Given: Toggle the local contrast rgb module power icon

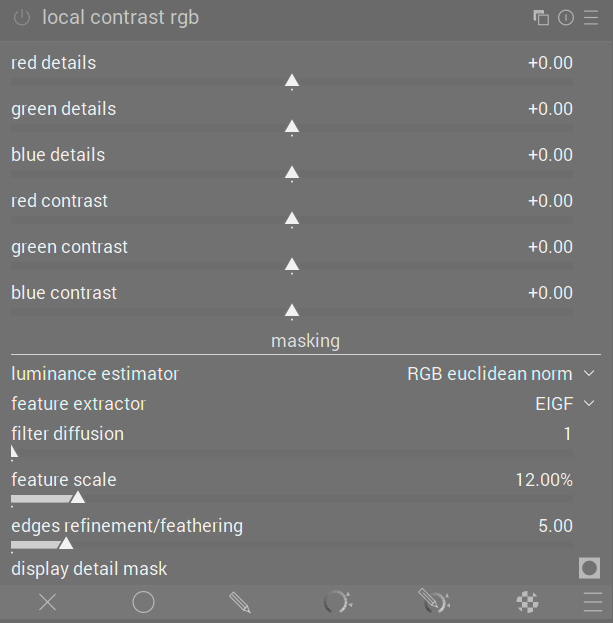Looking at the screenshot, I should click(22, 18).
